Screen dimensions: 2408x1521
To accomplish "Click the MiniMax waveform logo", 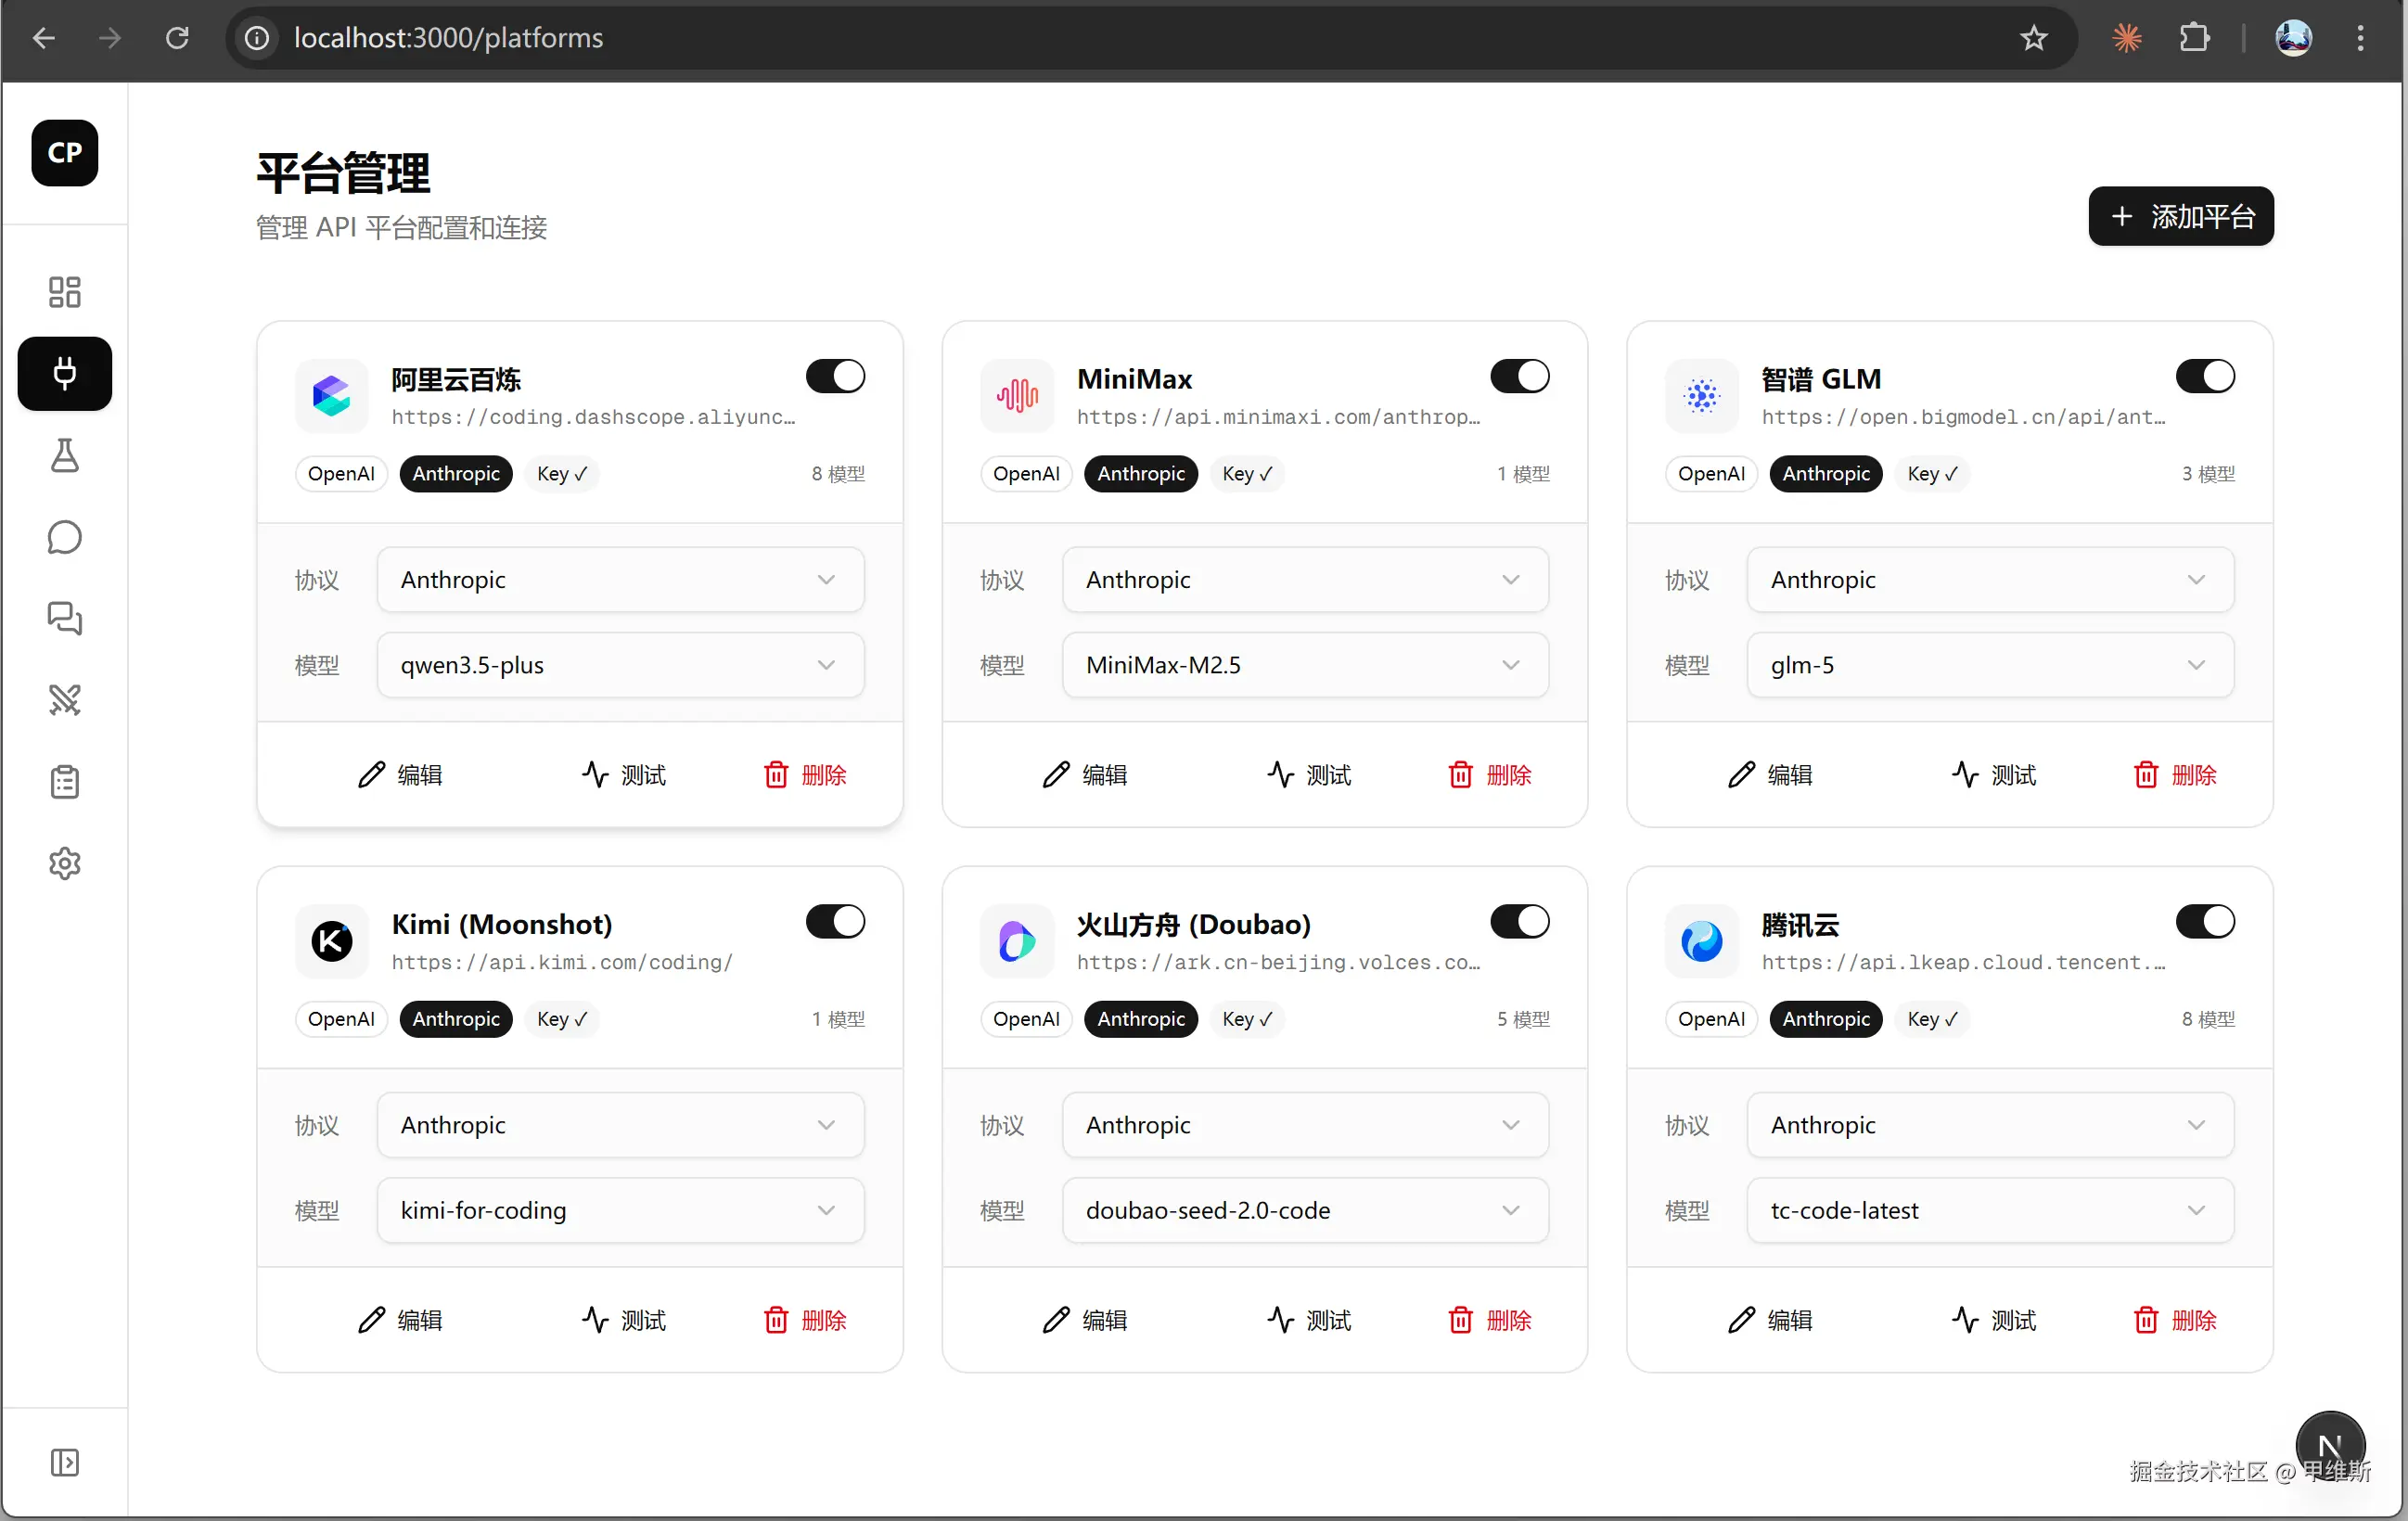I will click(1016, 396).
